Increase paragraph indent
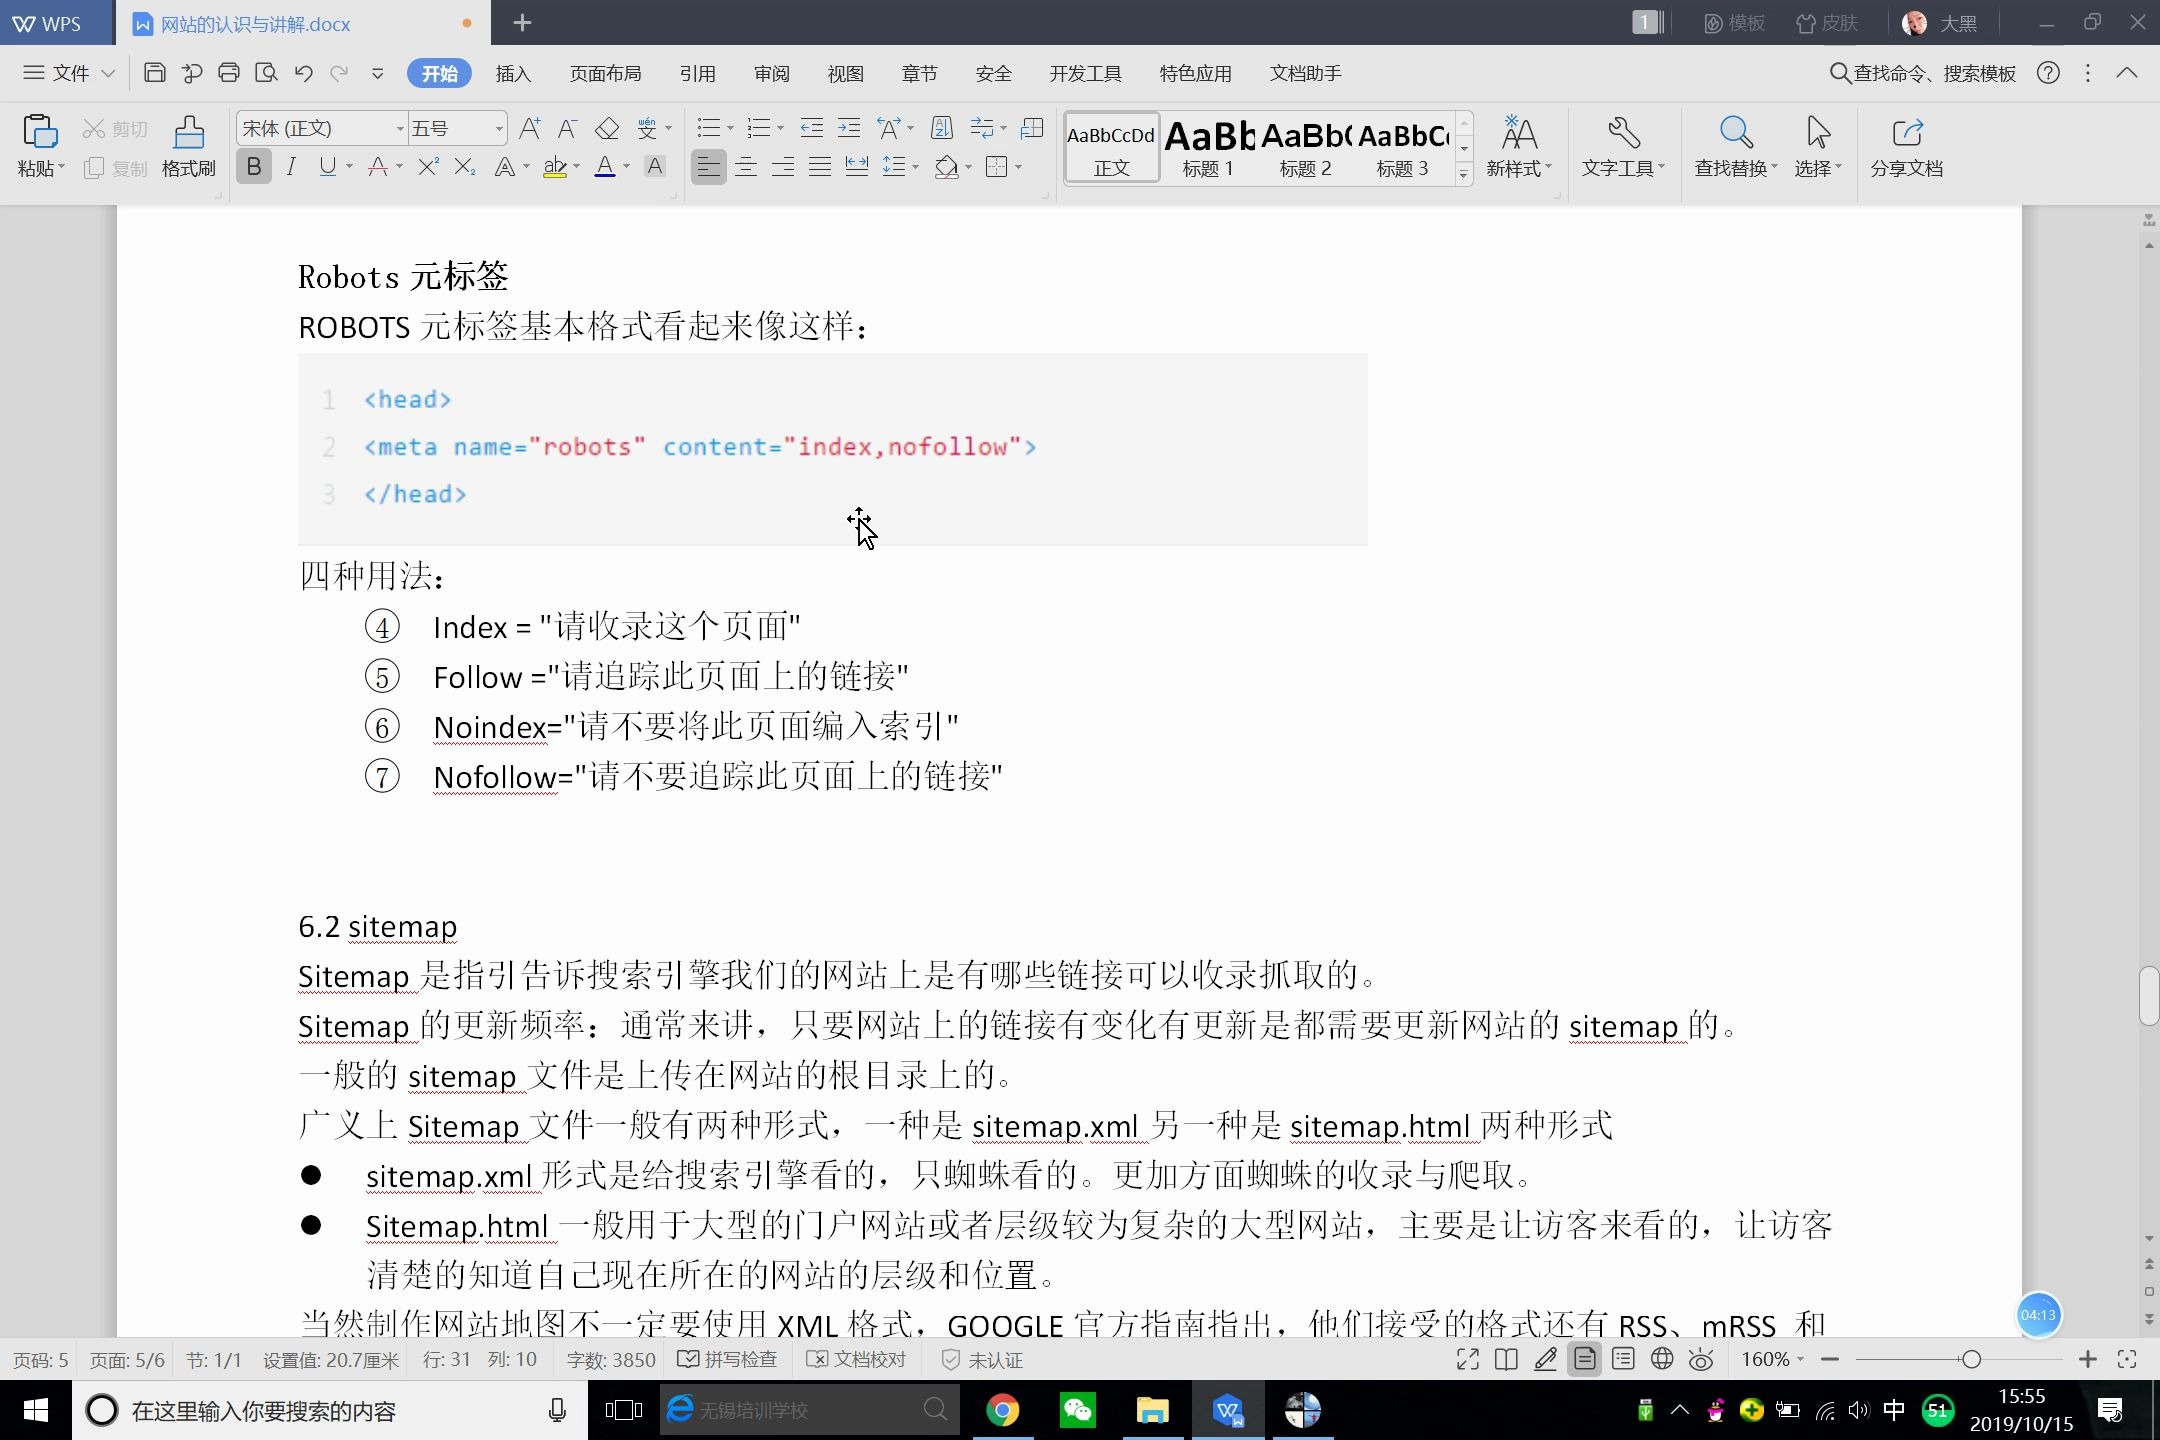This screenshot has width=2160, height=1440. [849, 128]
